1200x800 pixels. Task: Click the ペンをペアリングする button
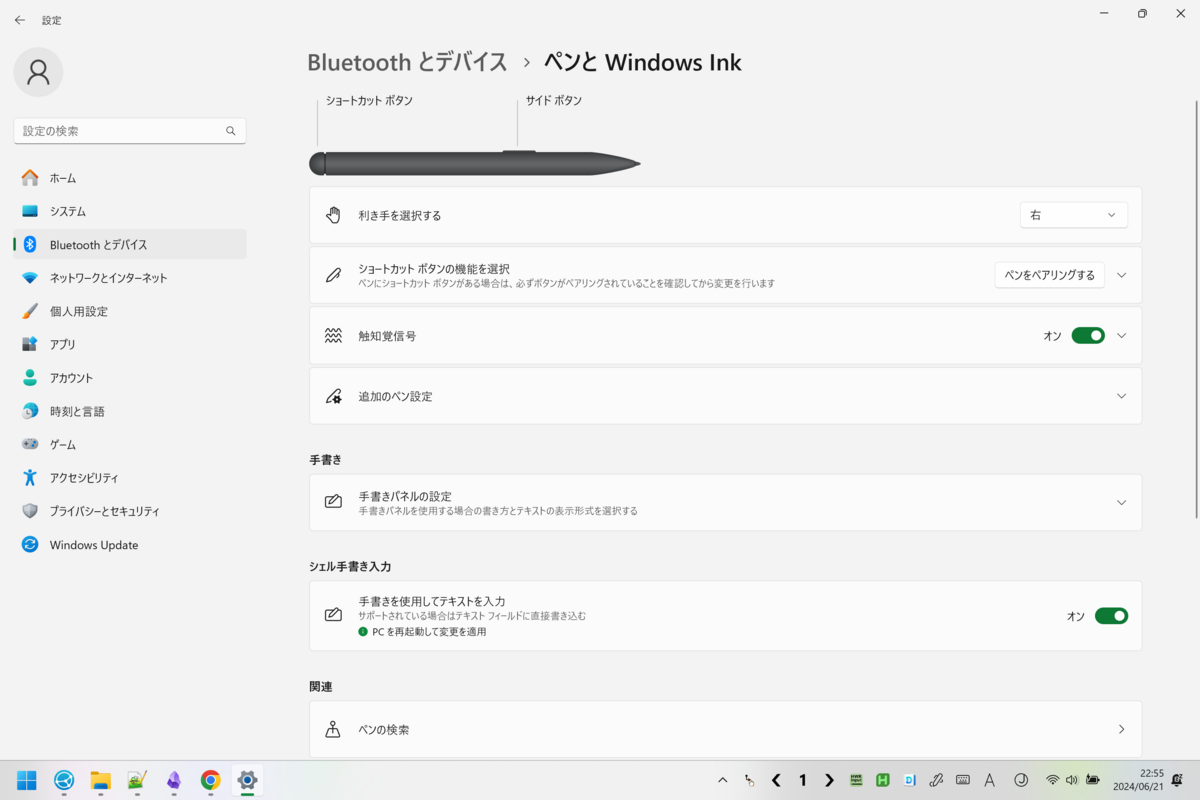[1049, 275]
